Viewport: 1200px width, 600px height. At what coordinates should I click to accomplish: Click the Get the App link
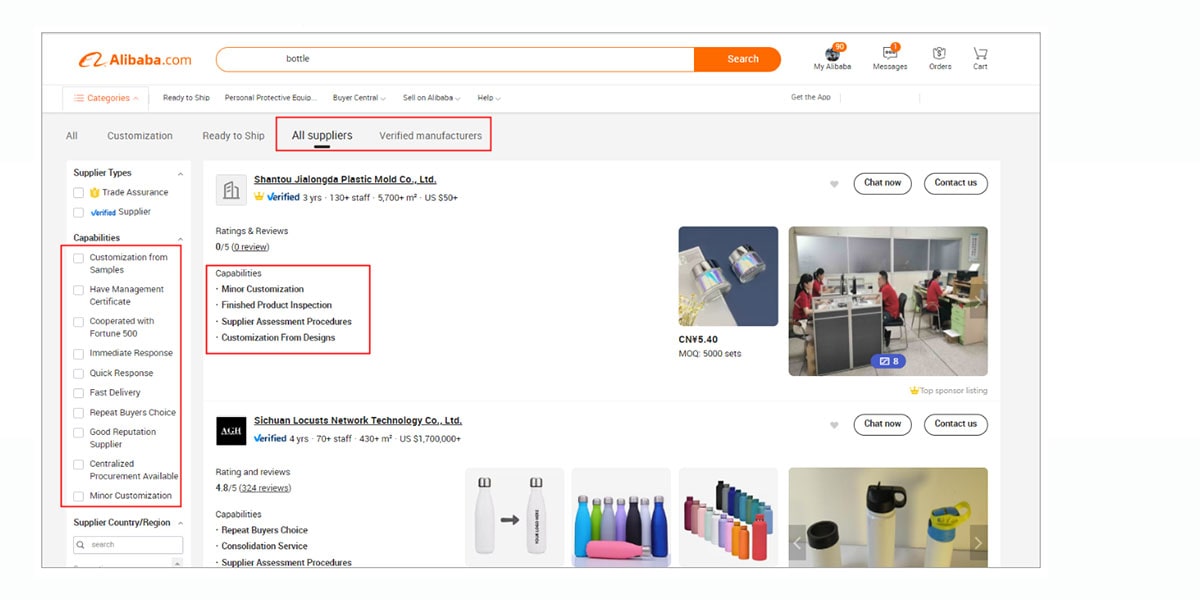pos(810,97)
